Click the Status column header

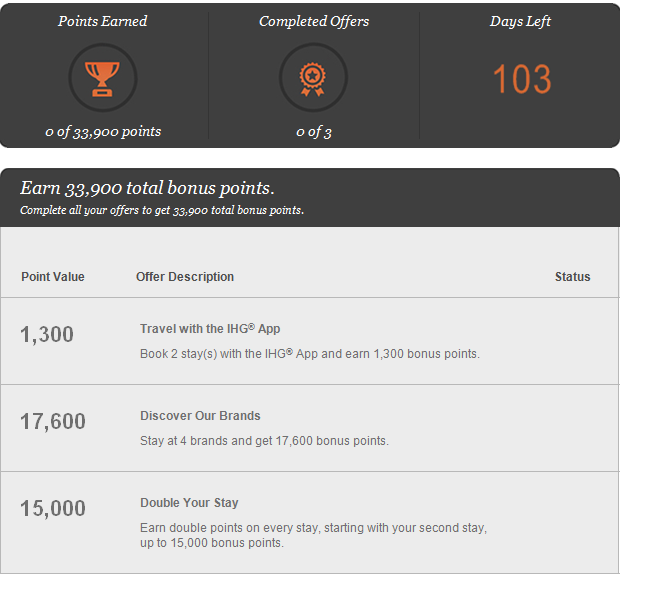[x=572, y=277]
